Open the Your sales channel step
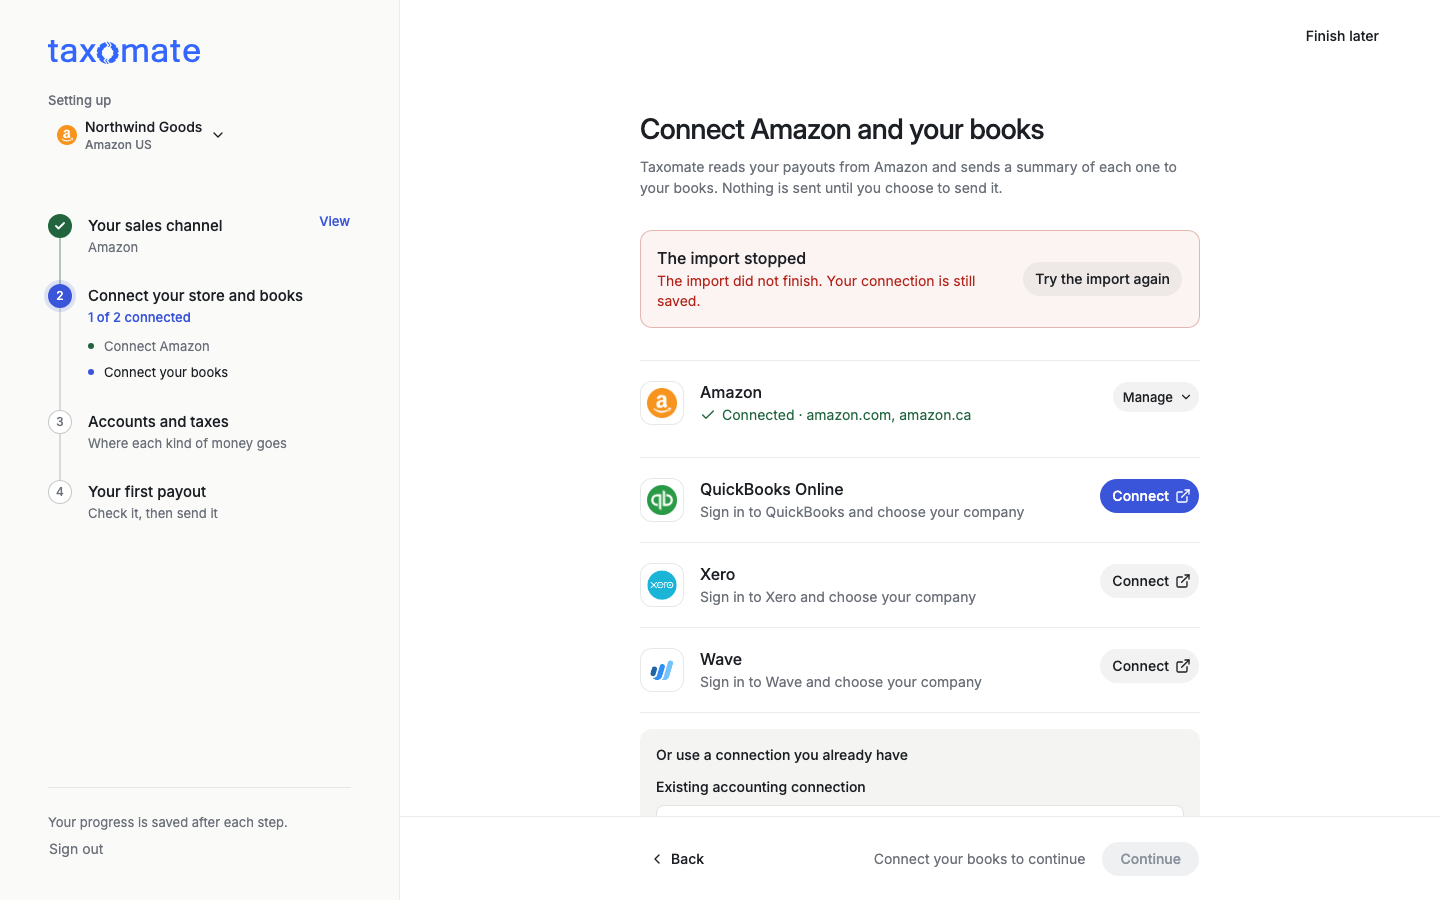Image resolution: width=1440 pixels, height=900 pixels. pos(155,226)
